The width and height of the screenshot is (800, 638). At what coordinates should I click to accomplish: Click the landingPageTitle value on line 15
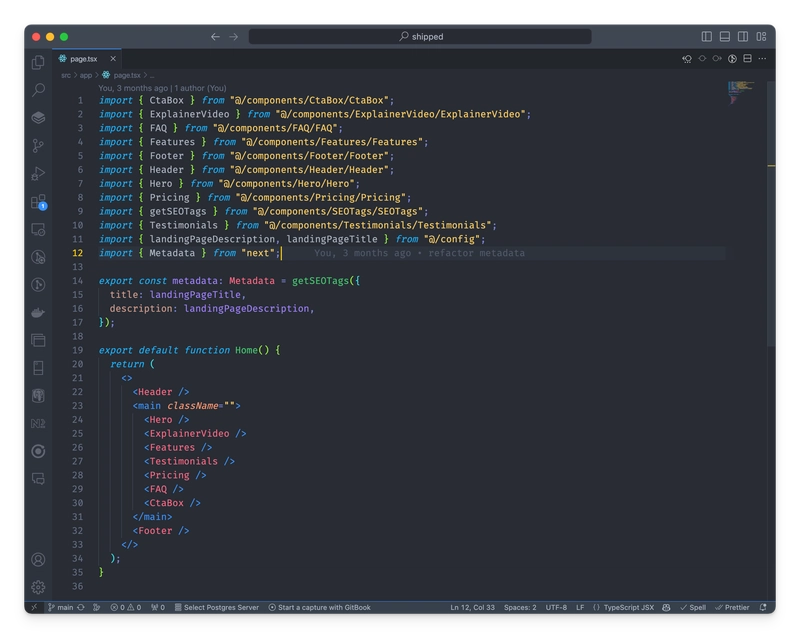(x=195, y=295)
